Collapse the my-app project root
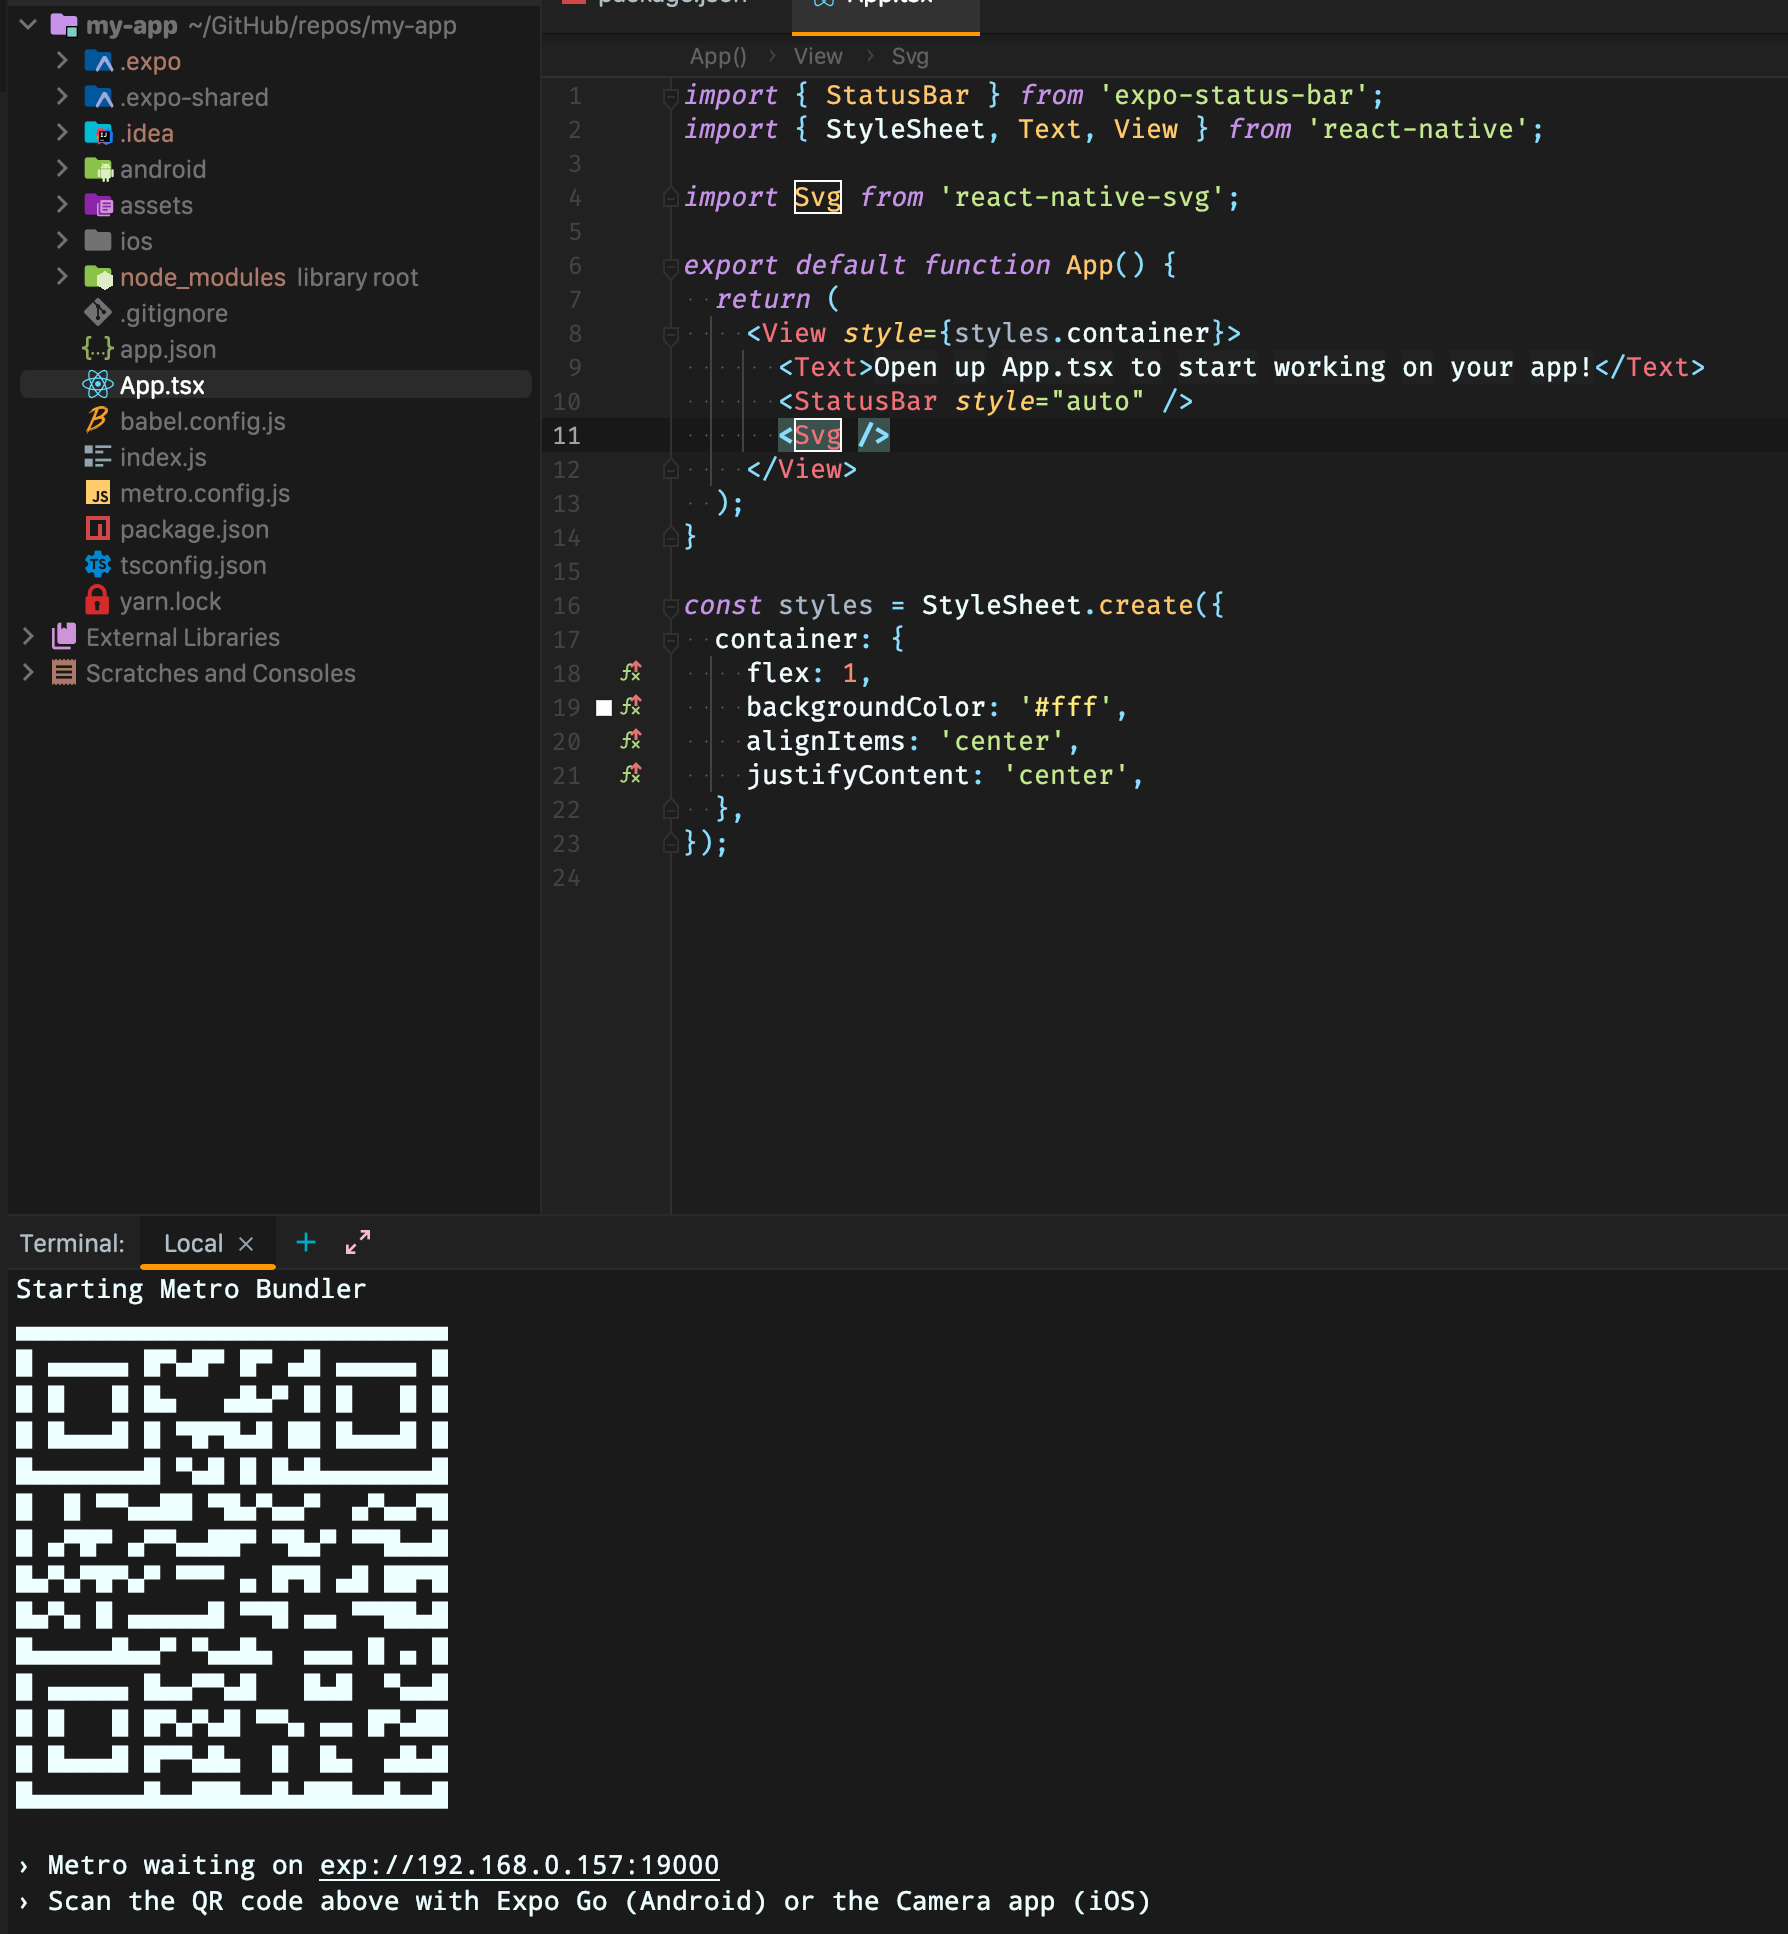 coord(28,25)
